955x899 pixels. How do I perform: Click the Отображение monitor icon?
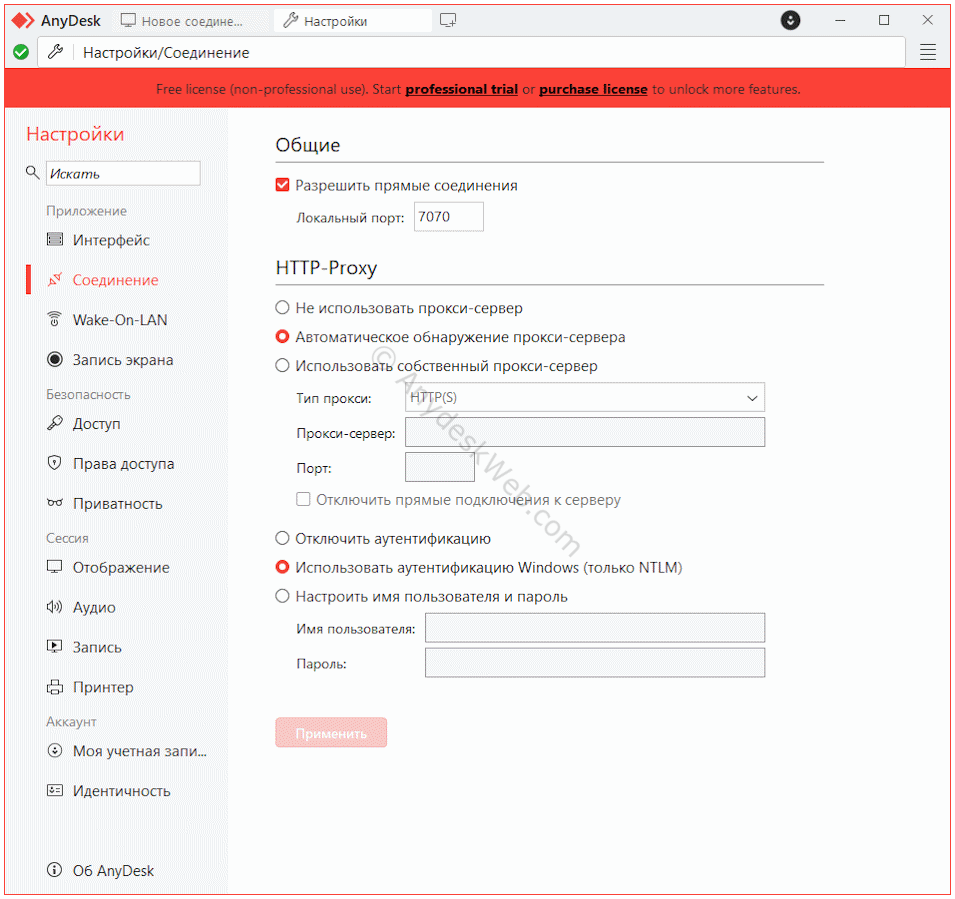[x=55, y=567]
